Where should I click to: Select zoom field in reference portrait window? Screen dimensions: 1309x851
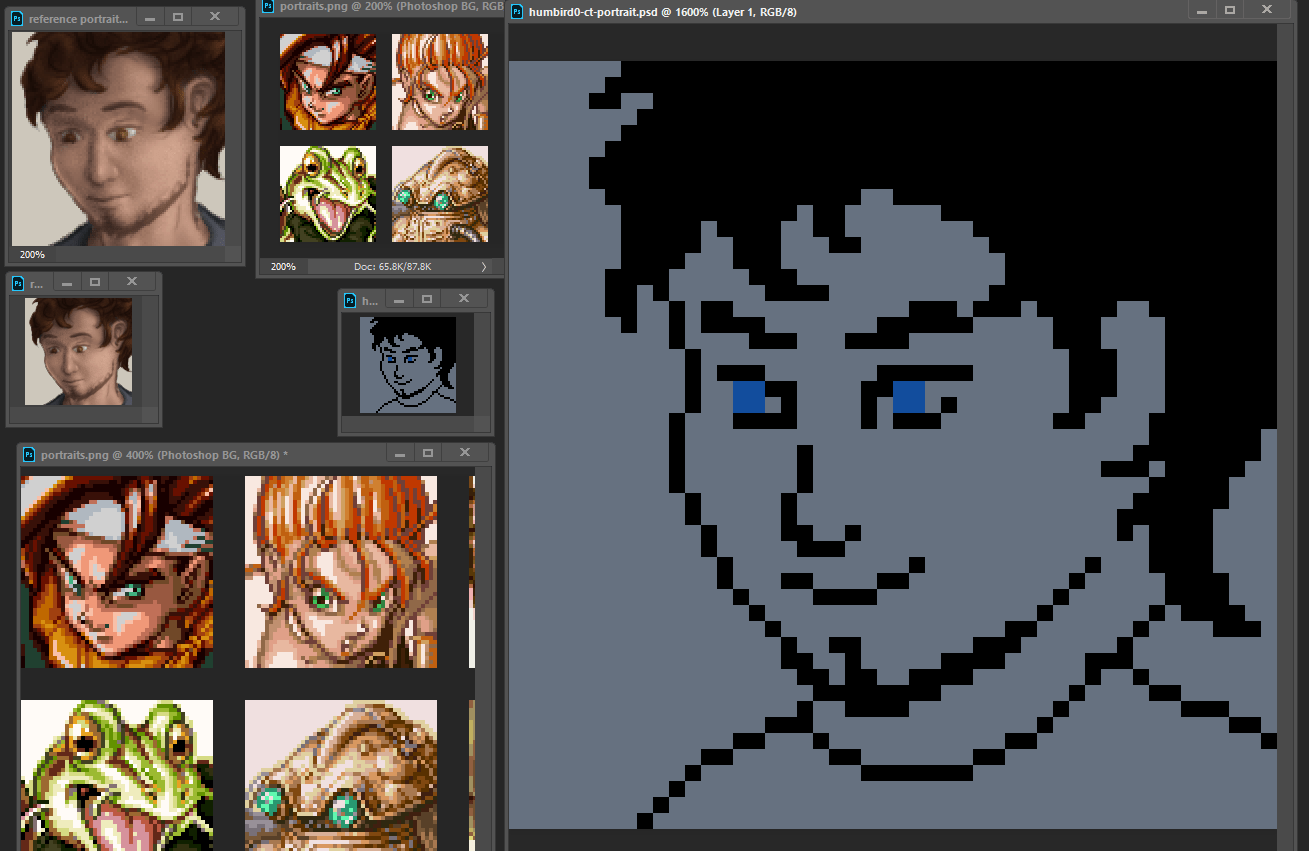[32, 255]
